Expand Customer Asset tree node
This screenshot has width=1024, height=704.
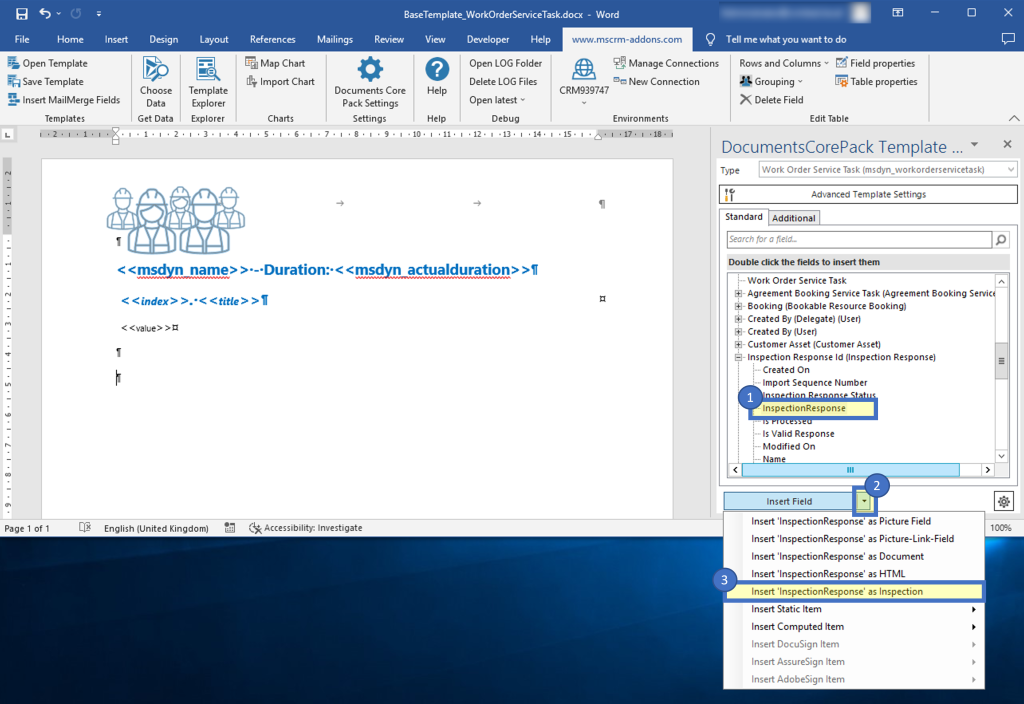[x=739, y=344]
